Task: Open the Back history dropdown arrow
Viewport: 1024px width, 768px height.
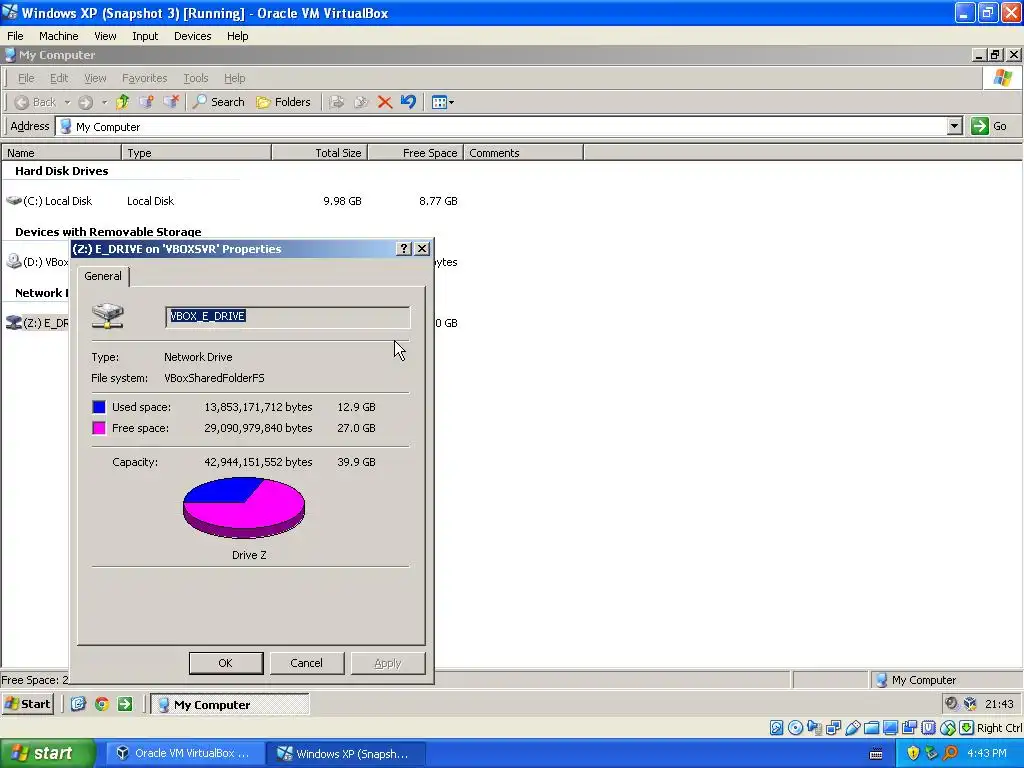Action: pos(67,103)
